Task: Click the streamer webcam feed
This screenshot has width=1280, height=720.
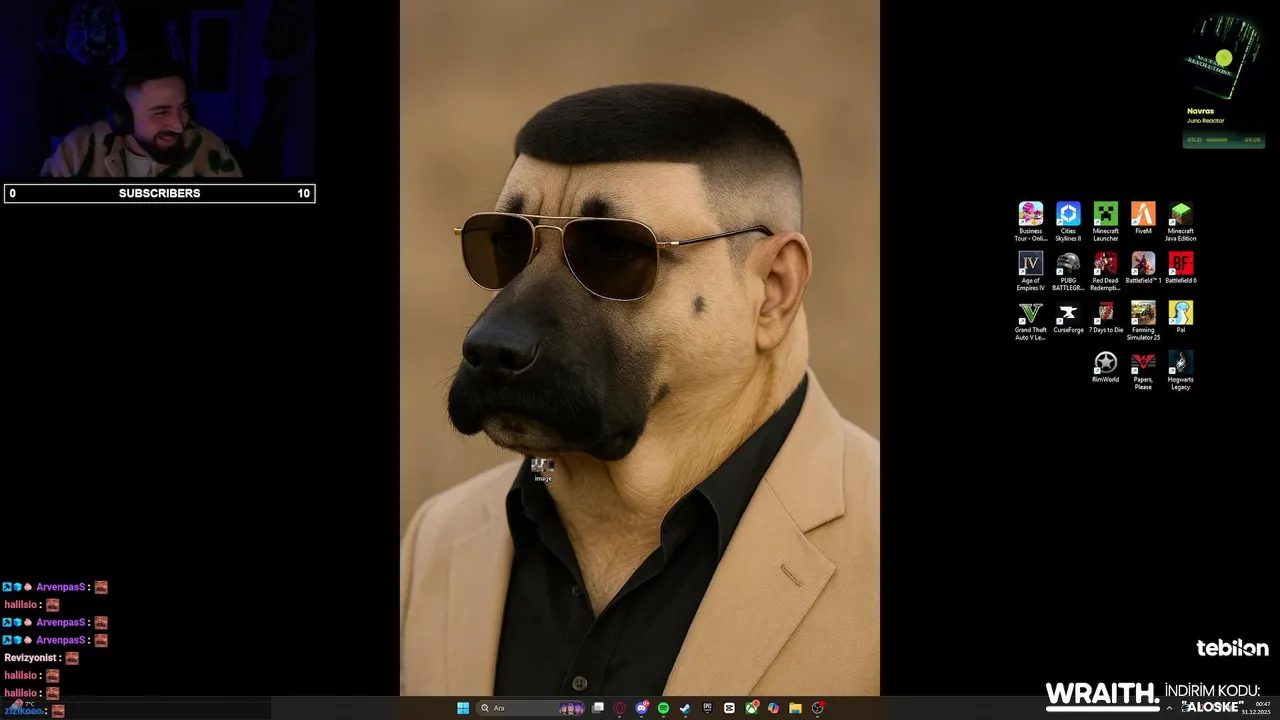Action: 158,90
